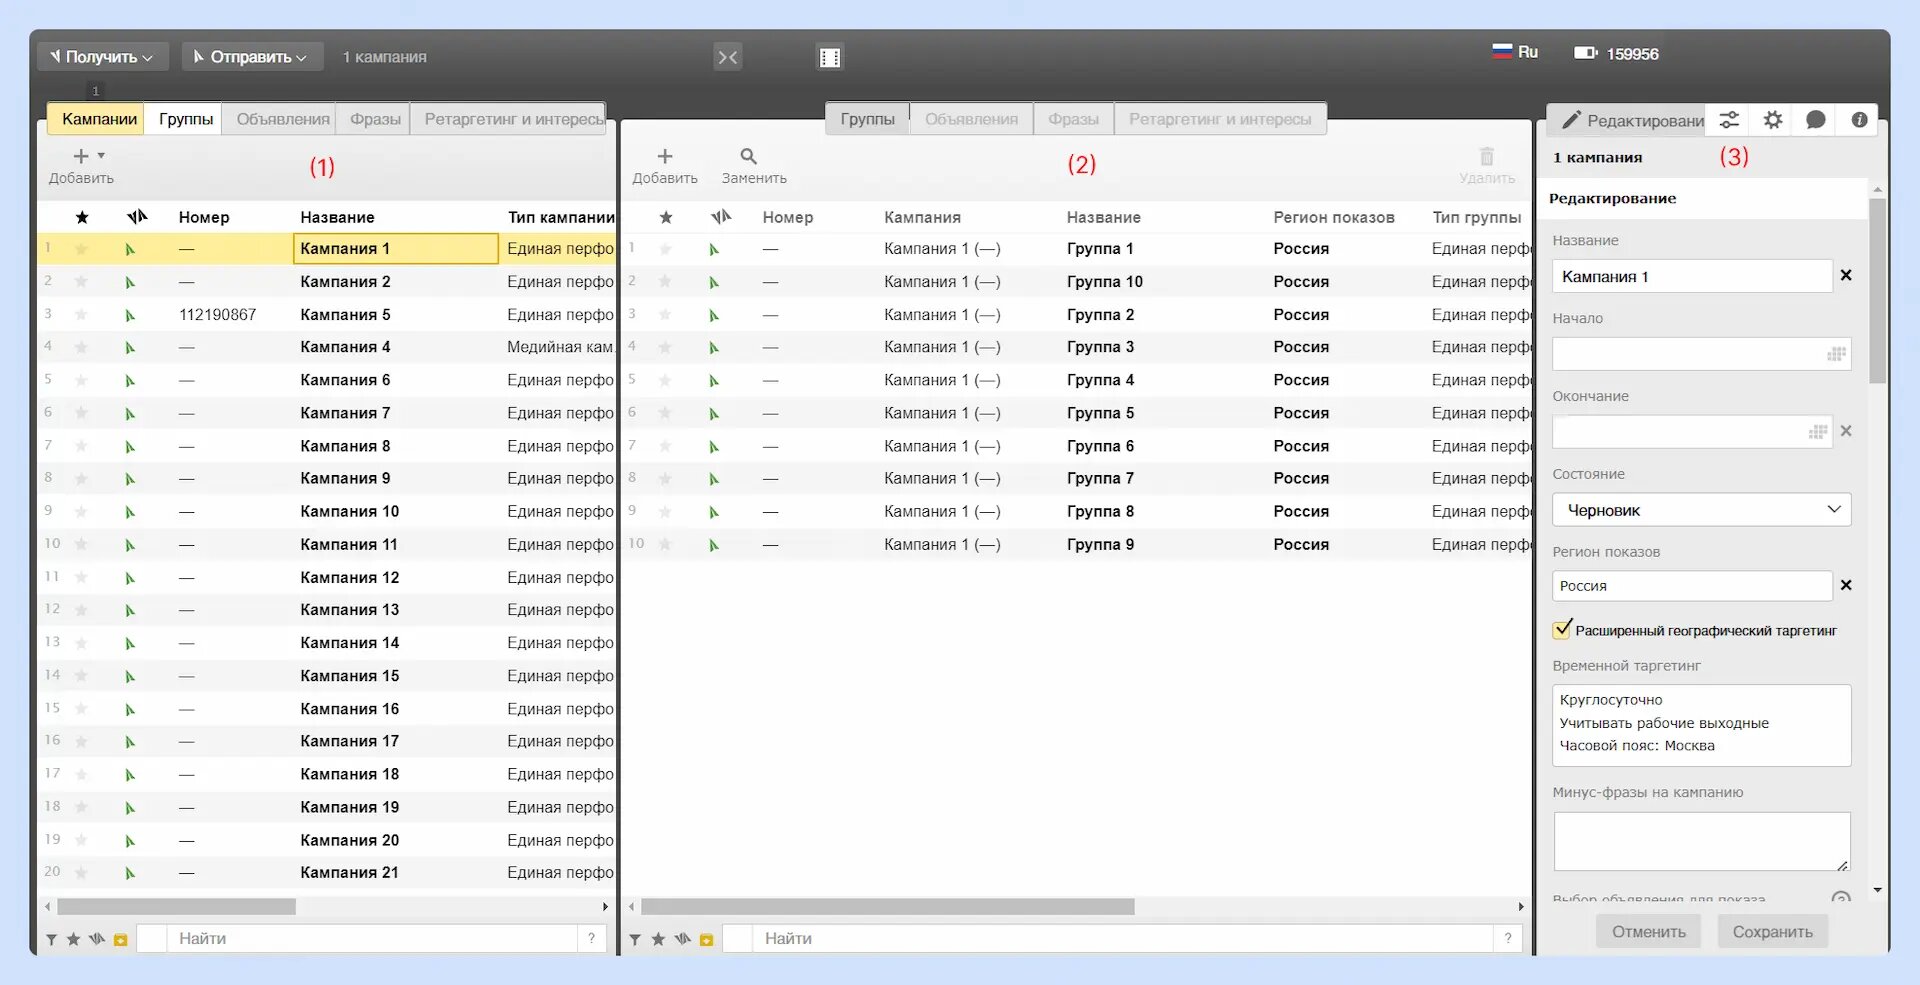Click the status arrow icon for Кампания 5

130,315
